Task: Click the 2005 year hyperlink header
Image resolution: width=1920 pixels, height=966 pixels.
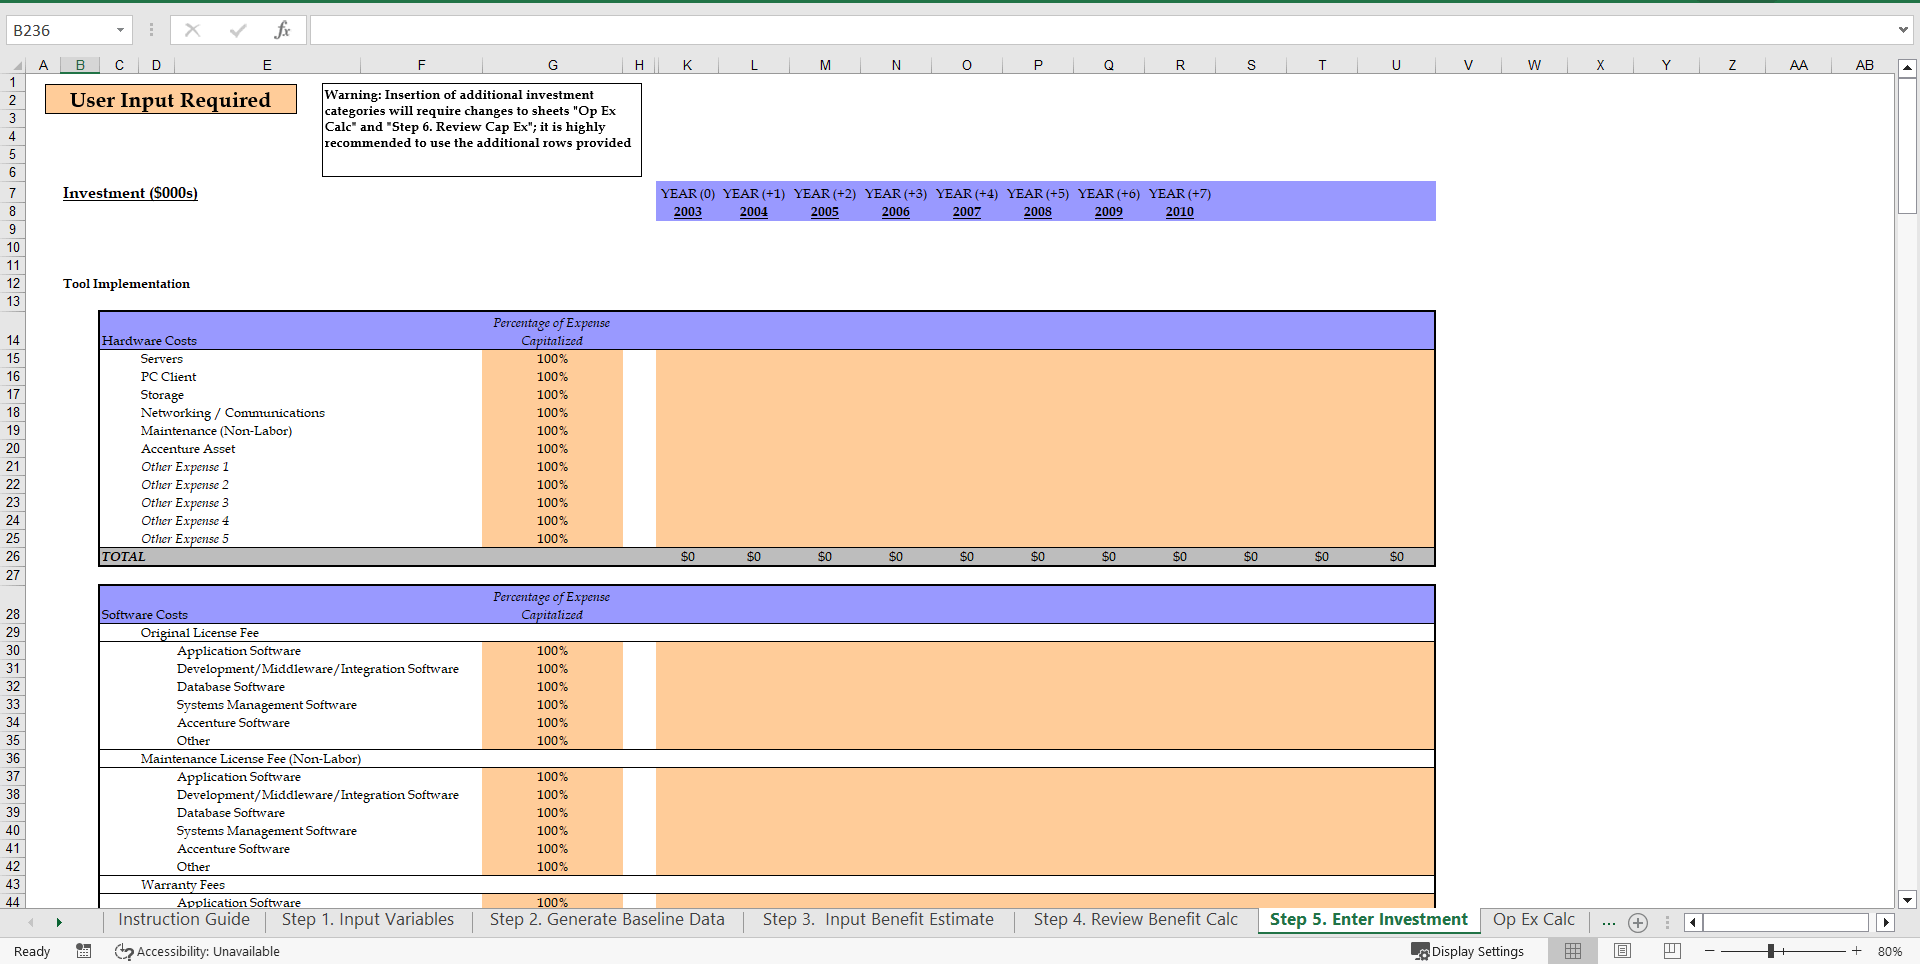Action: click(824, 211)
